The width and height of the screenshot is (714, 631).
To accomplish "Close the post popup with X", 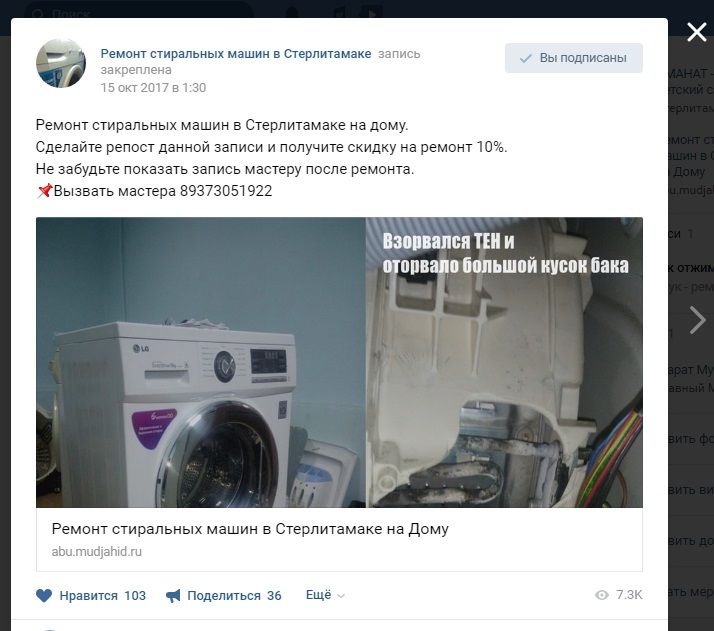I will click(696, 32).
